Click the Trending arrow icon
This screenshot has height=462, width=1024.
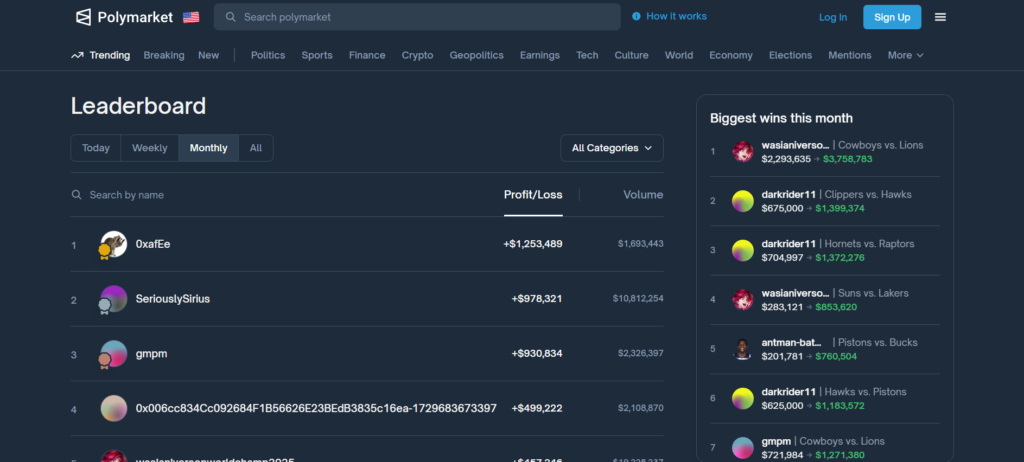(77, 56)
